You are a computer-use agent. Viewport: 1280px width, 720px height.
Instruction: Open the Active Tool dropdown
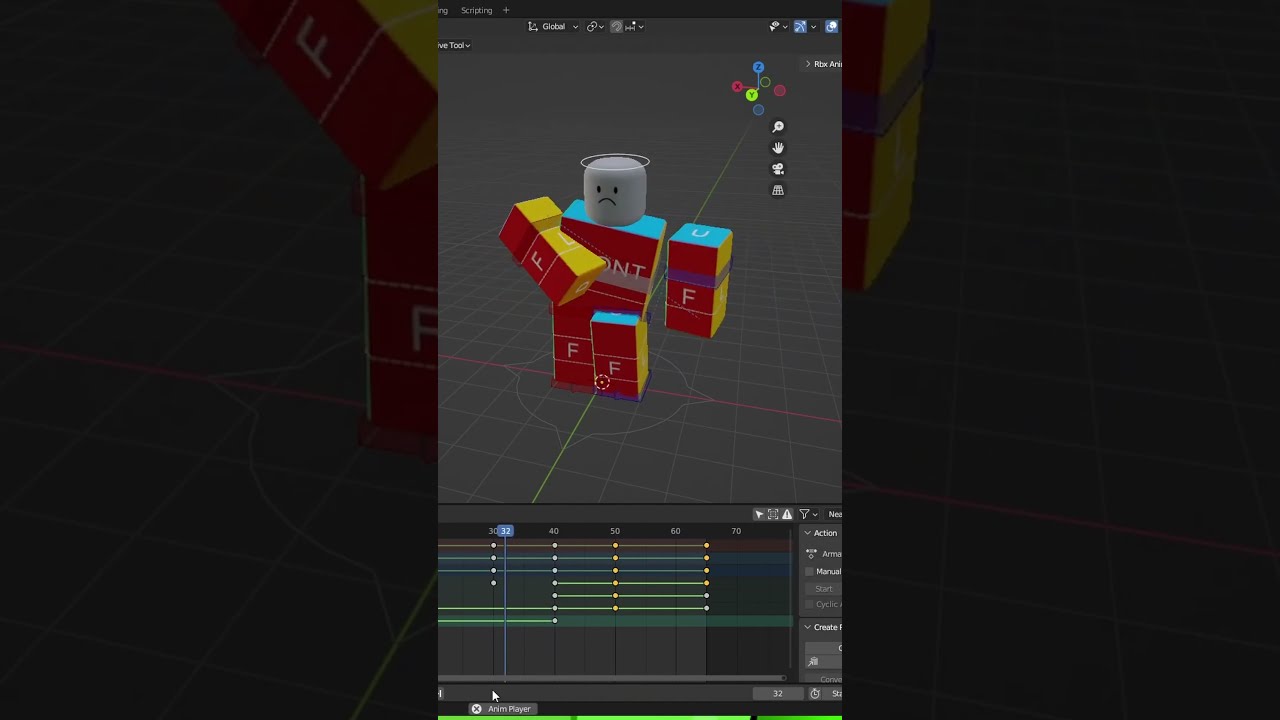454,45
